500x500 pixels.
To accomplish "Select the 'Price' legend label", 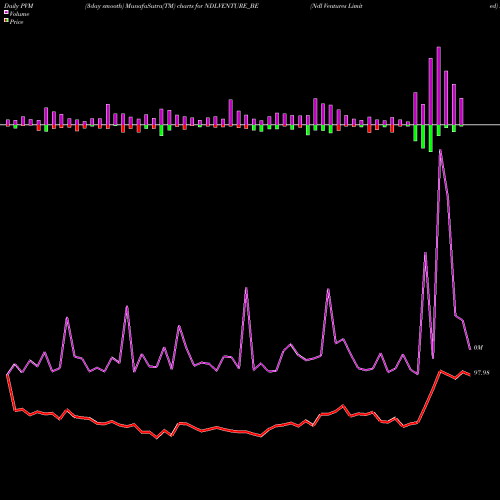I will [16, 22].
